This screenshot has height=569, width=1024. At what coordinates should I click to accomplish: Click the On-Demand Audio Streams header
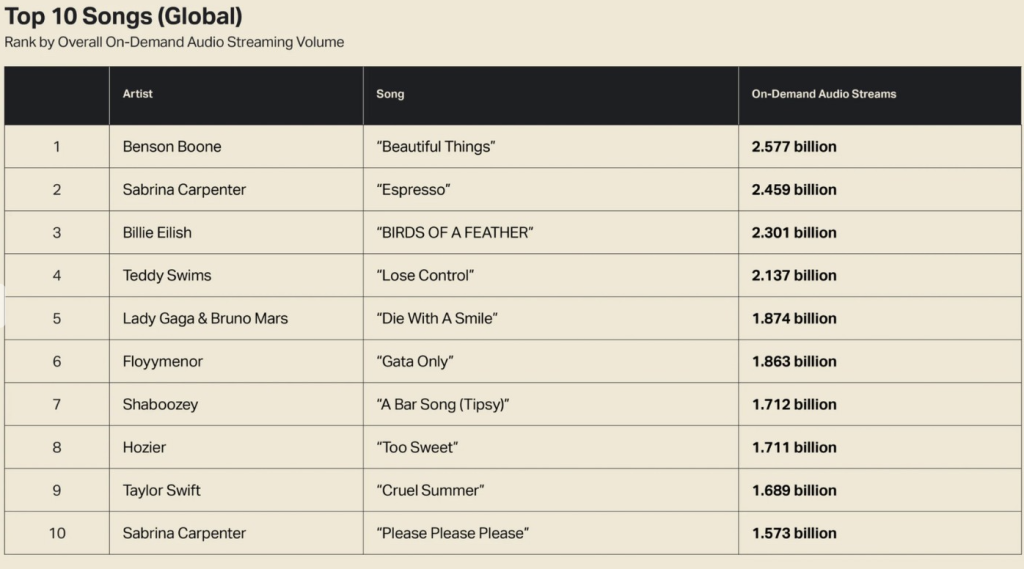tap(824, 94)
